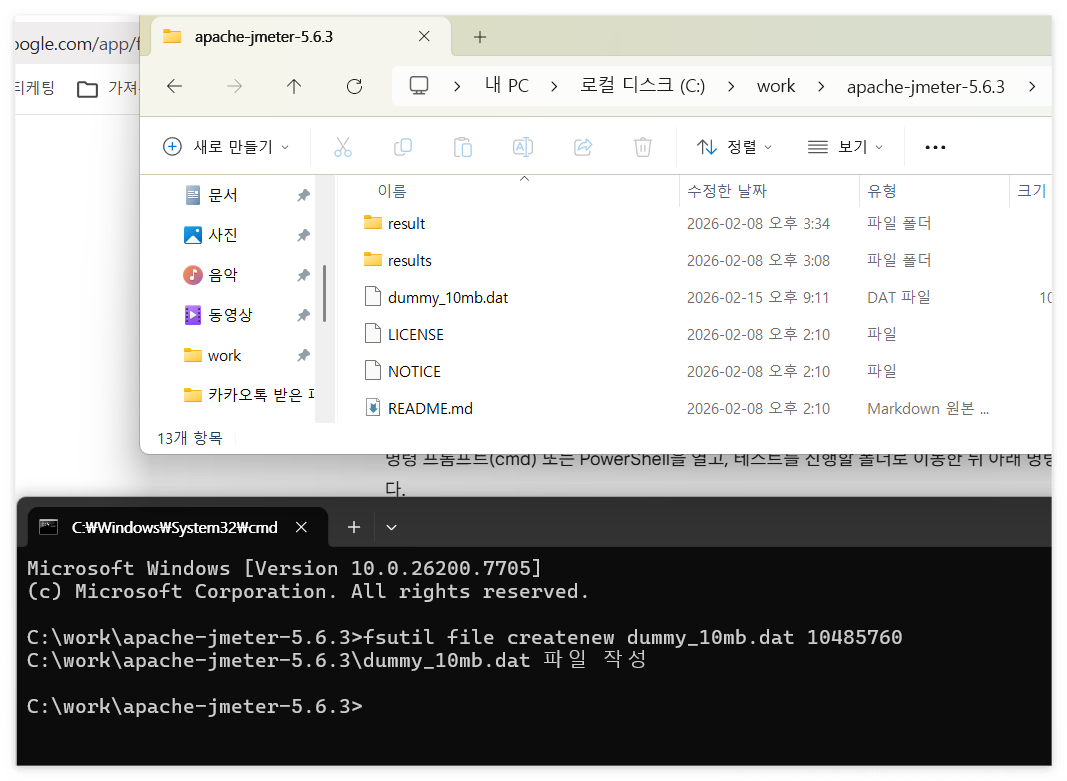Select the dummy_10mb.dat file
Image resolution: width=1067 pixels, height=781 pixels.
click(448, 297)
